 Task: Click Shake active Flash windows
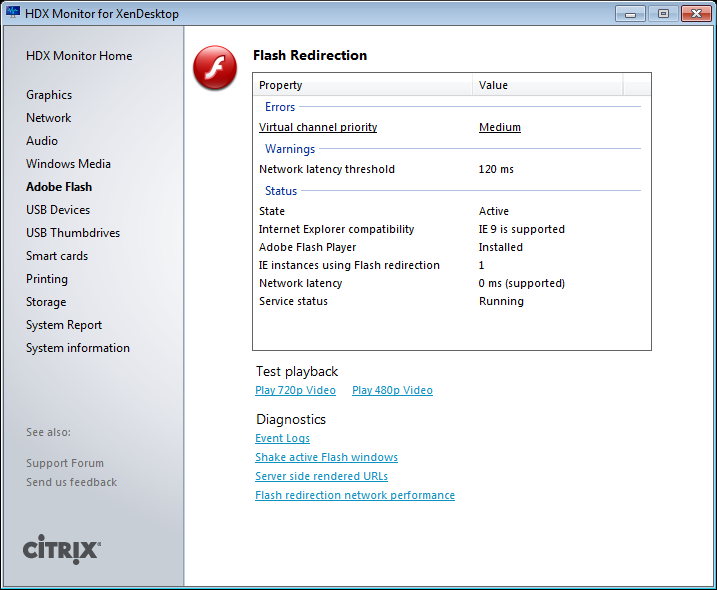tap(326, 457)
